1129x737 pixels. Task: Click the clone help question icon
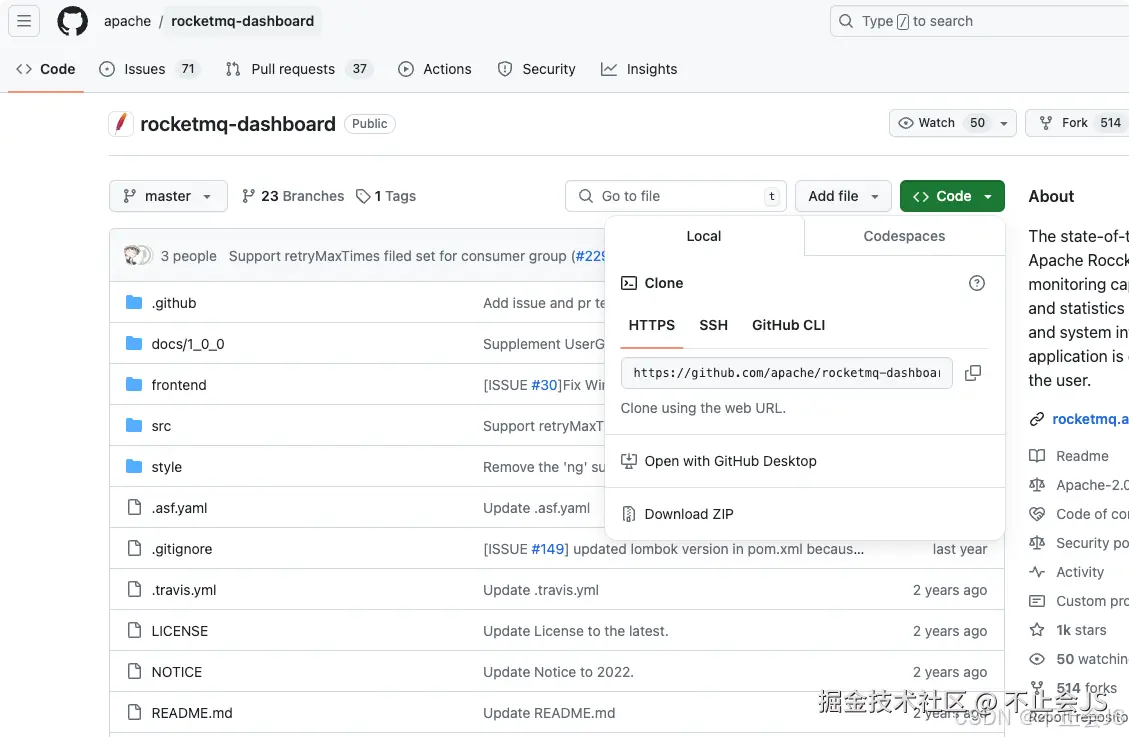coord(977,283)
